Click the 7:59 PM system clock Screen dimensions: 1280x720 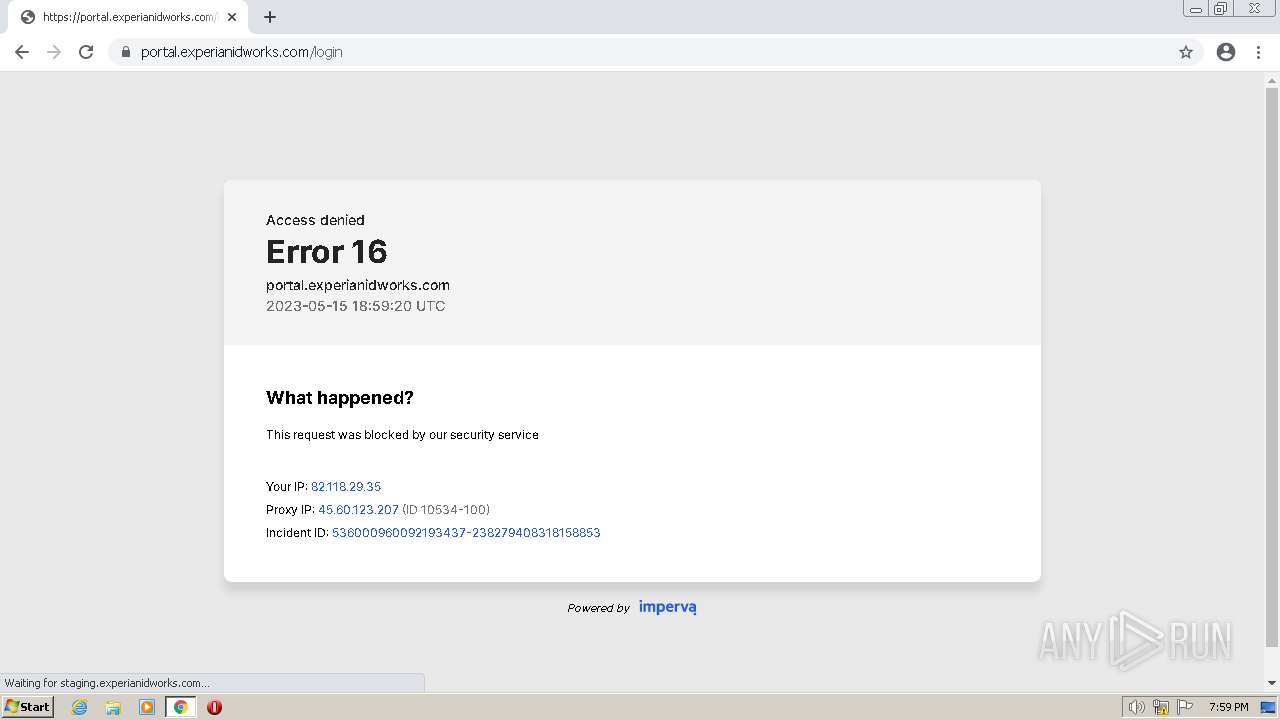click(x=1228, y=707)
